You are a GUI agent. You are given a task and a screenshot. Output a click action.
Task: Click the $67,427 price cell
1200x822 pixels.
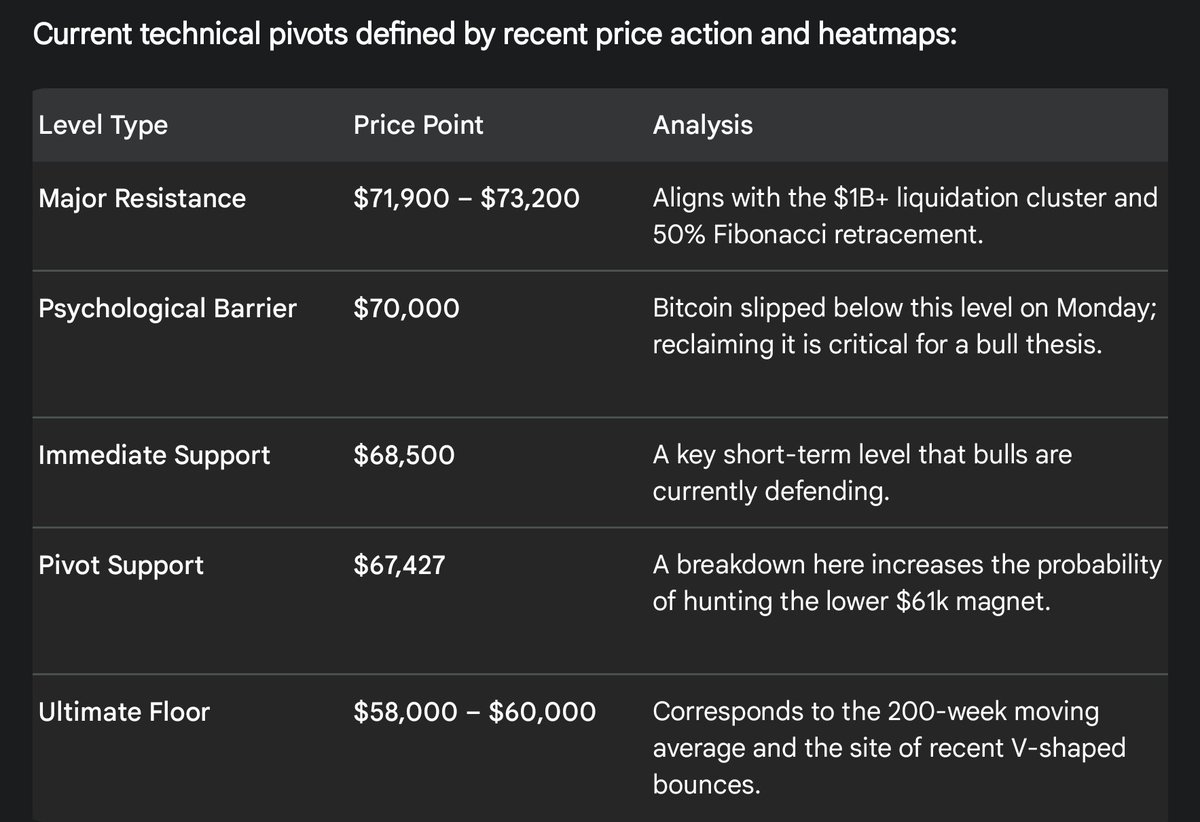[x=399, y=565]
